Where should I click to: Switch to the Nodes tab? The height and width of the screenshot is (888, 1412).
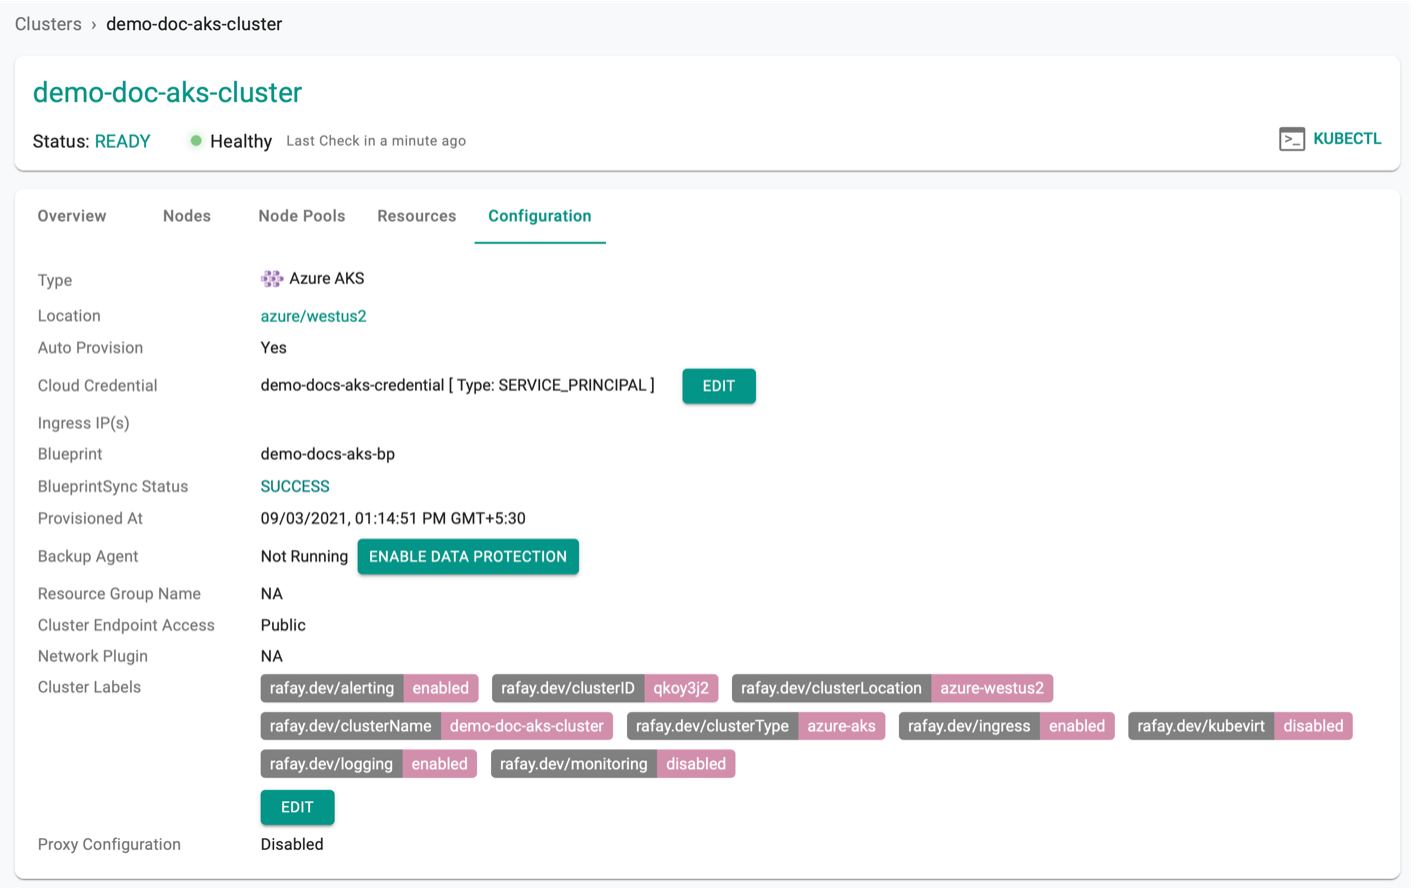tap(187, 216)
